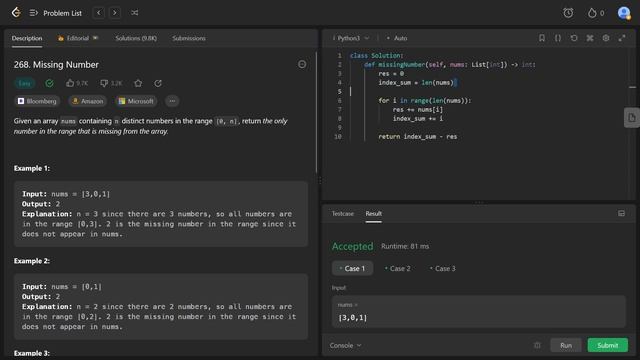The image size is (640, 360).
Task: Expand more company tags ellipsis
Action: coord(172,101)
